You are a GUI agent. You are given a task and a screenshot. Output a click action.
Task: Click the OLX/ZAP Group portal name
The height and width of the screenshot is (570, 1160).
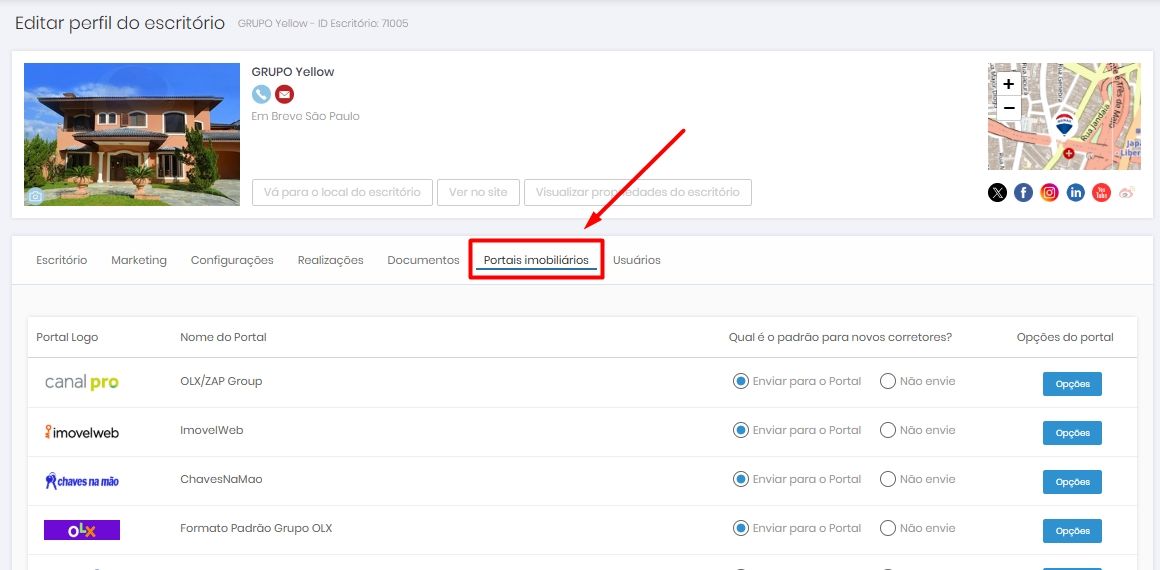(x=221, y=381)
